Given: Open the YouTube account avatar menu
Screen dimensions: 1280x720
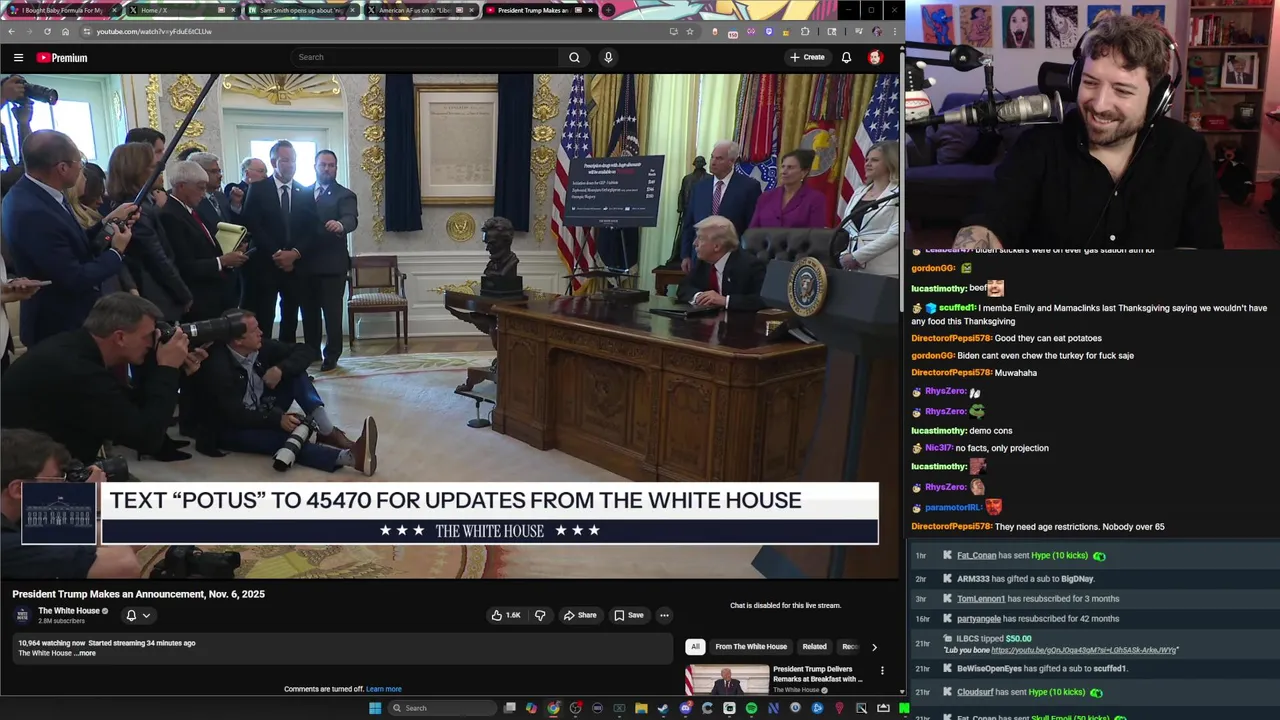Looking at the screenshot, I should pos(875,57).
